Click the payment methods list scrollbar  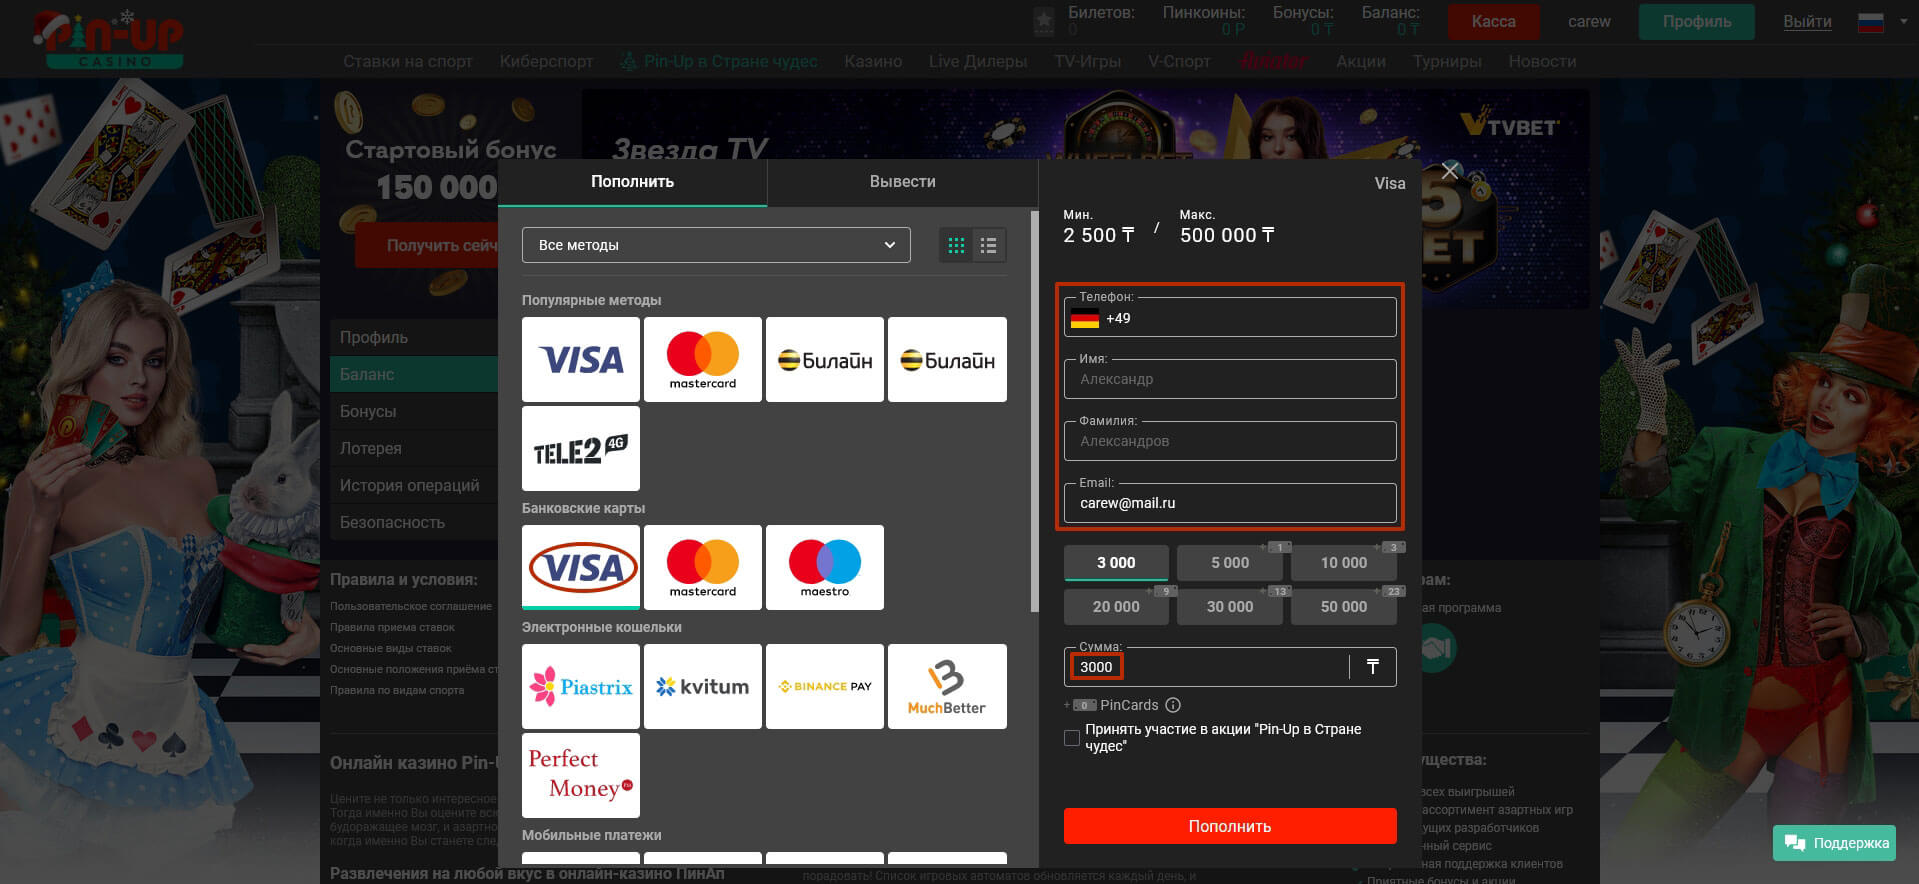coord(1034,410)
